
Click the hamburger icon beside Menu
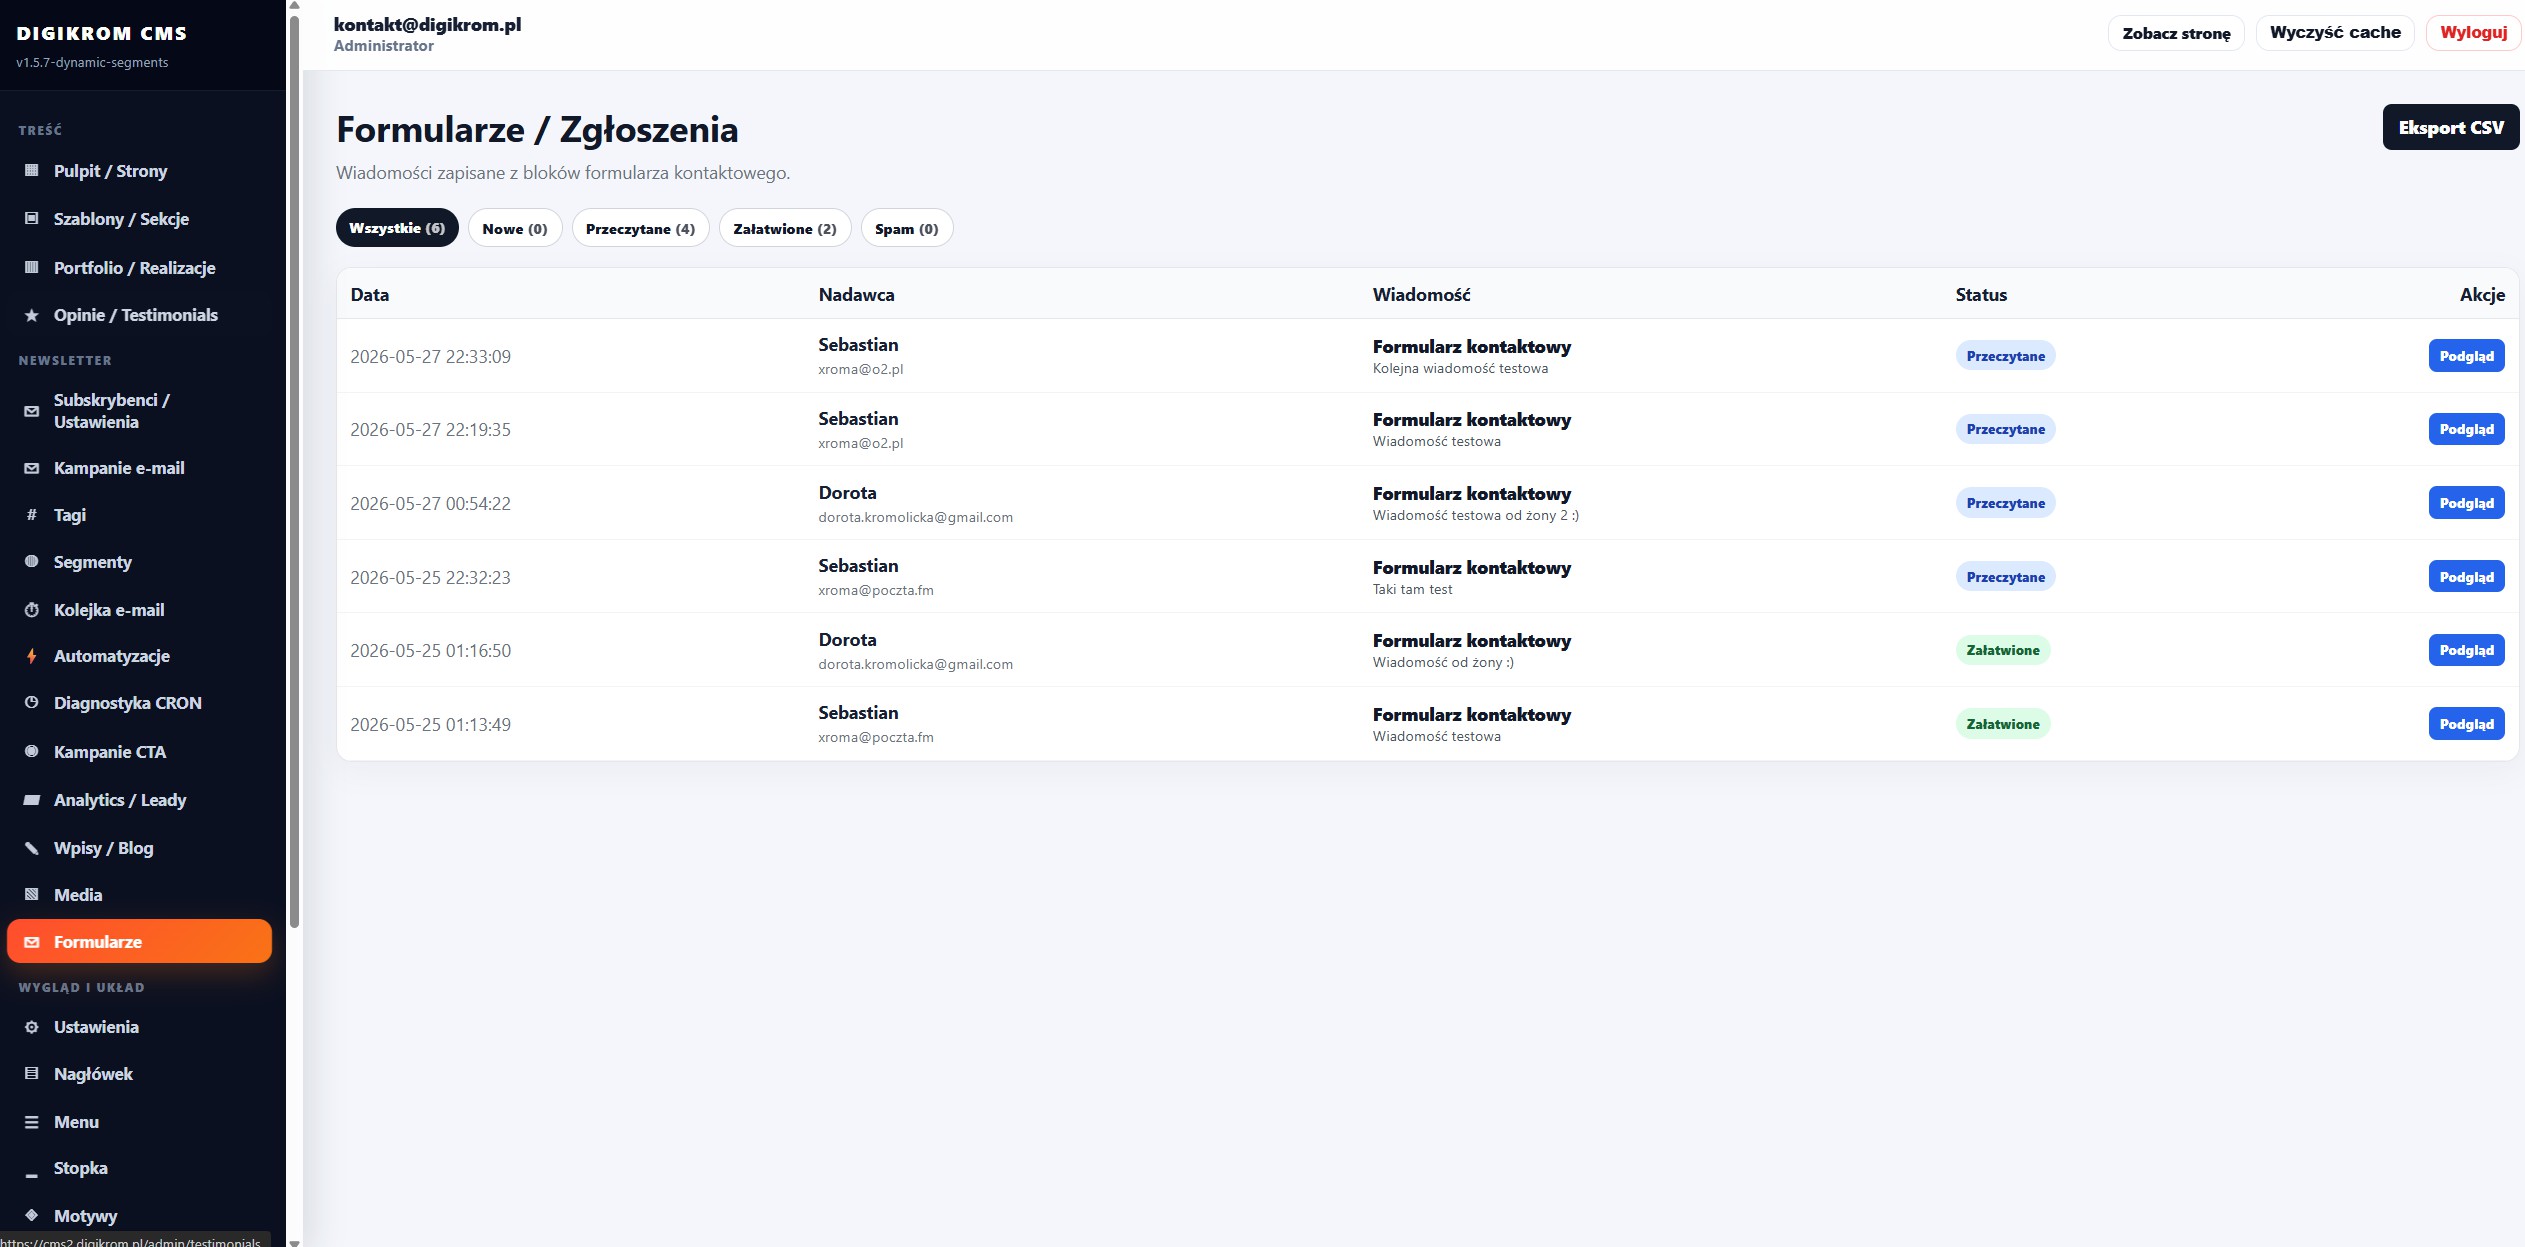coord(31,1122)
